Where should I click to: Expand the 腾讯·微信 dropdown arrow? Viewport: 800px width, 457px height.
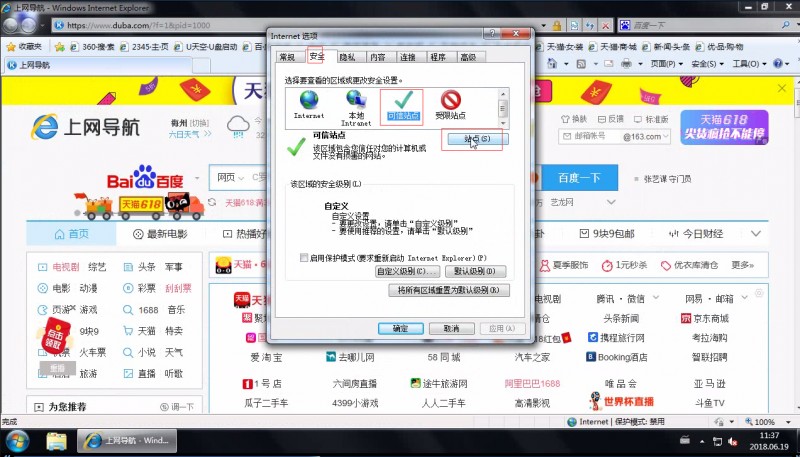656,297
